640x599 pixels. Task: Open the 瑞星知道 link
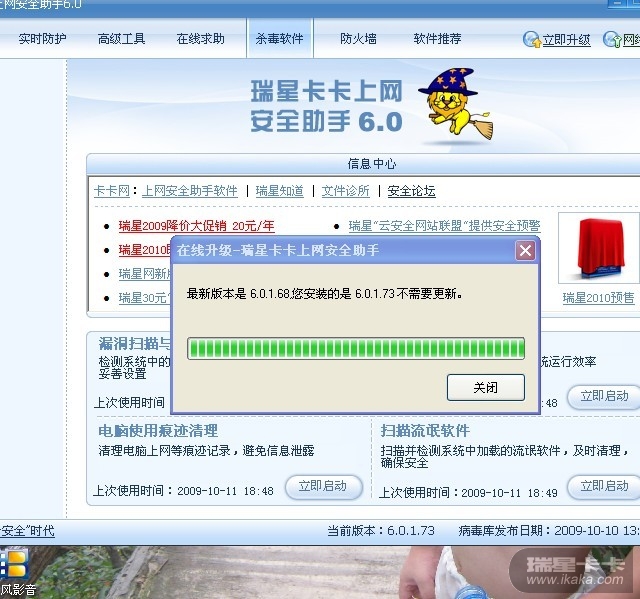[280, 191]
